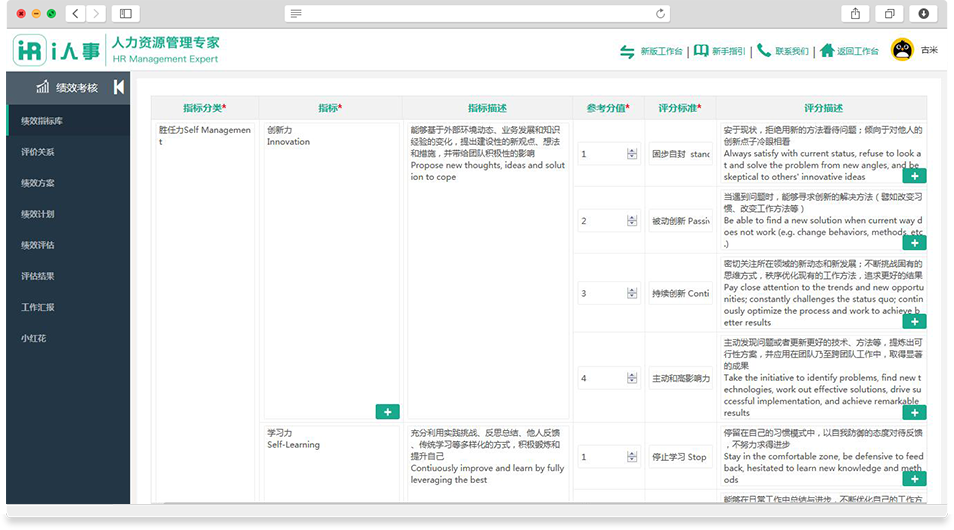Click the 新手指引 link

729,51
